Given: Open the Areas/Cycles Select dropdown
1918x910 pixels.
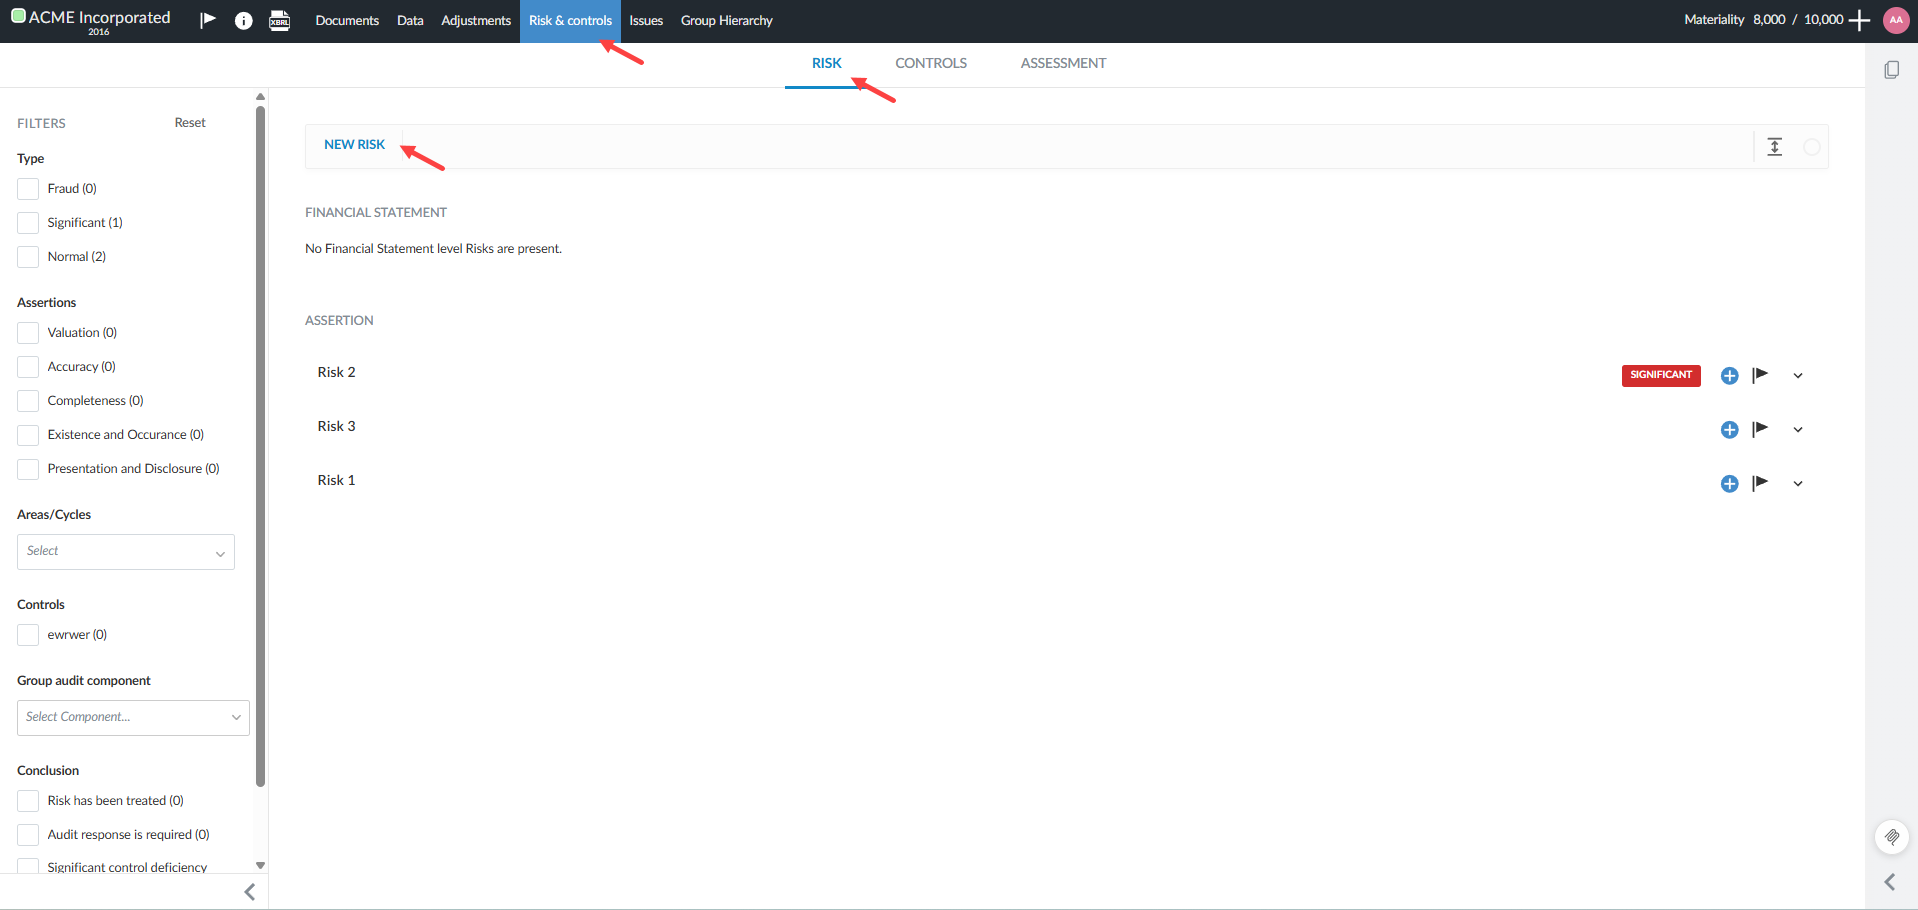Looking at the screenshot, I should click(126, 552).
